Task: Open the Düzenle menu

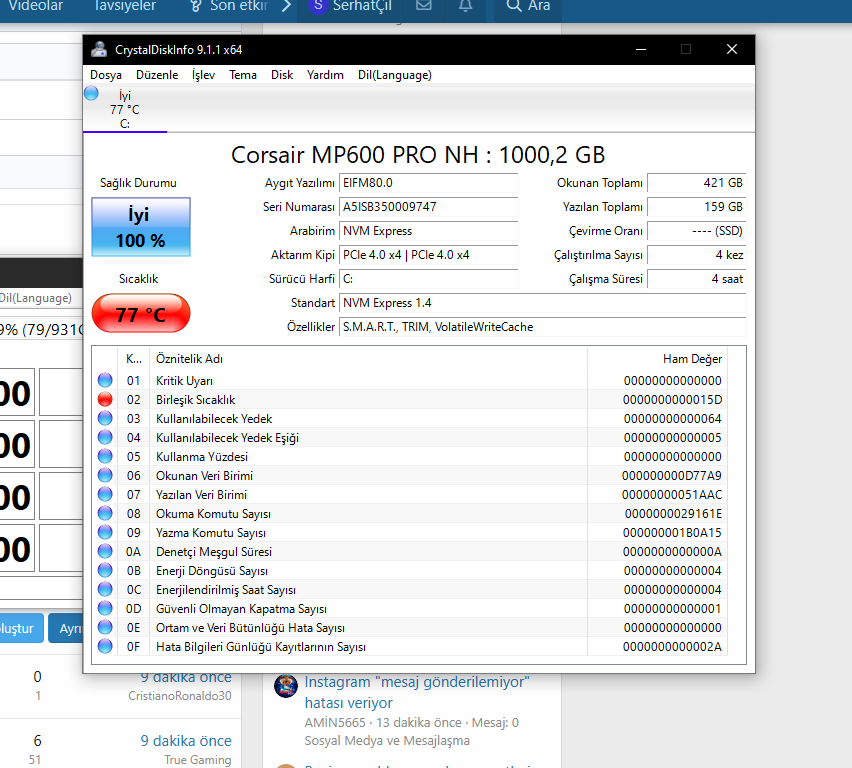Action: coord(157,75)
